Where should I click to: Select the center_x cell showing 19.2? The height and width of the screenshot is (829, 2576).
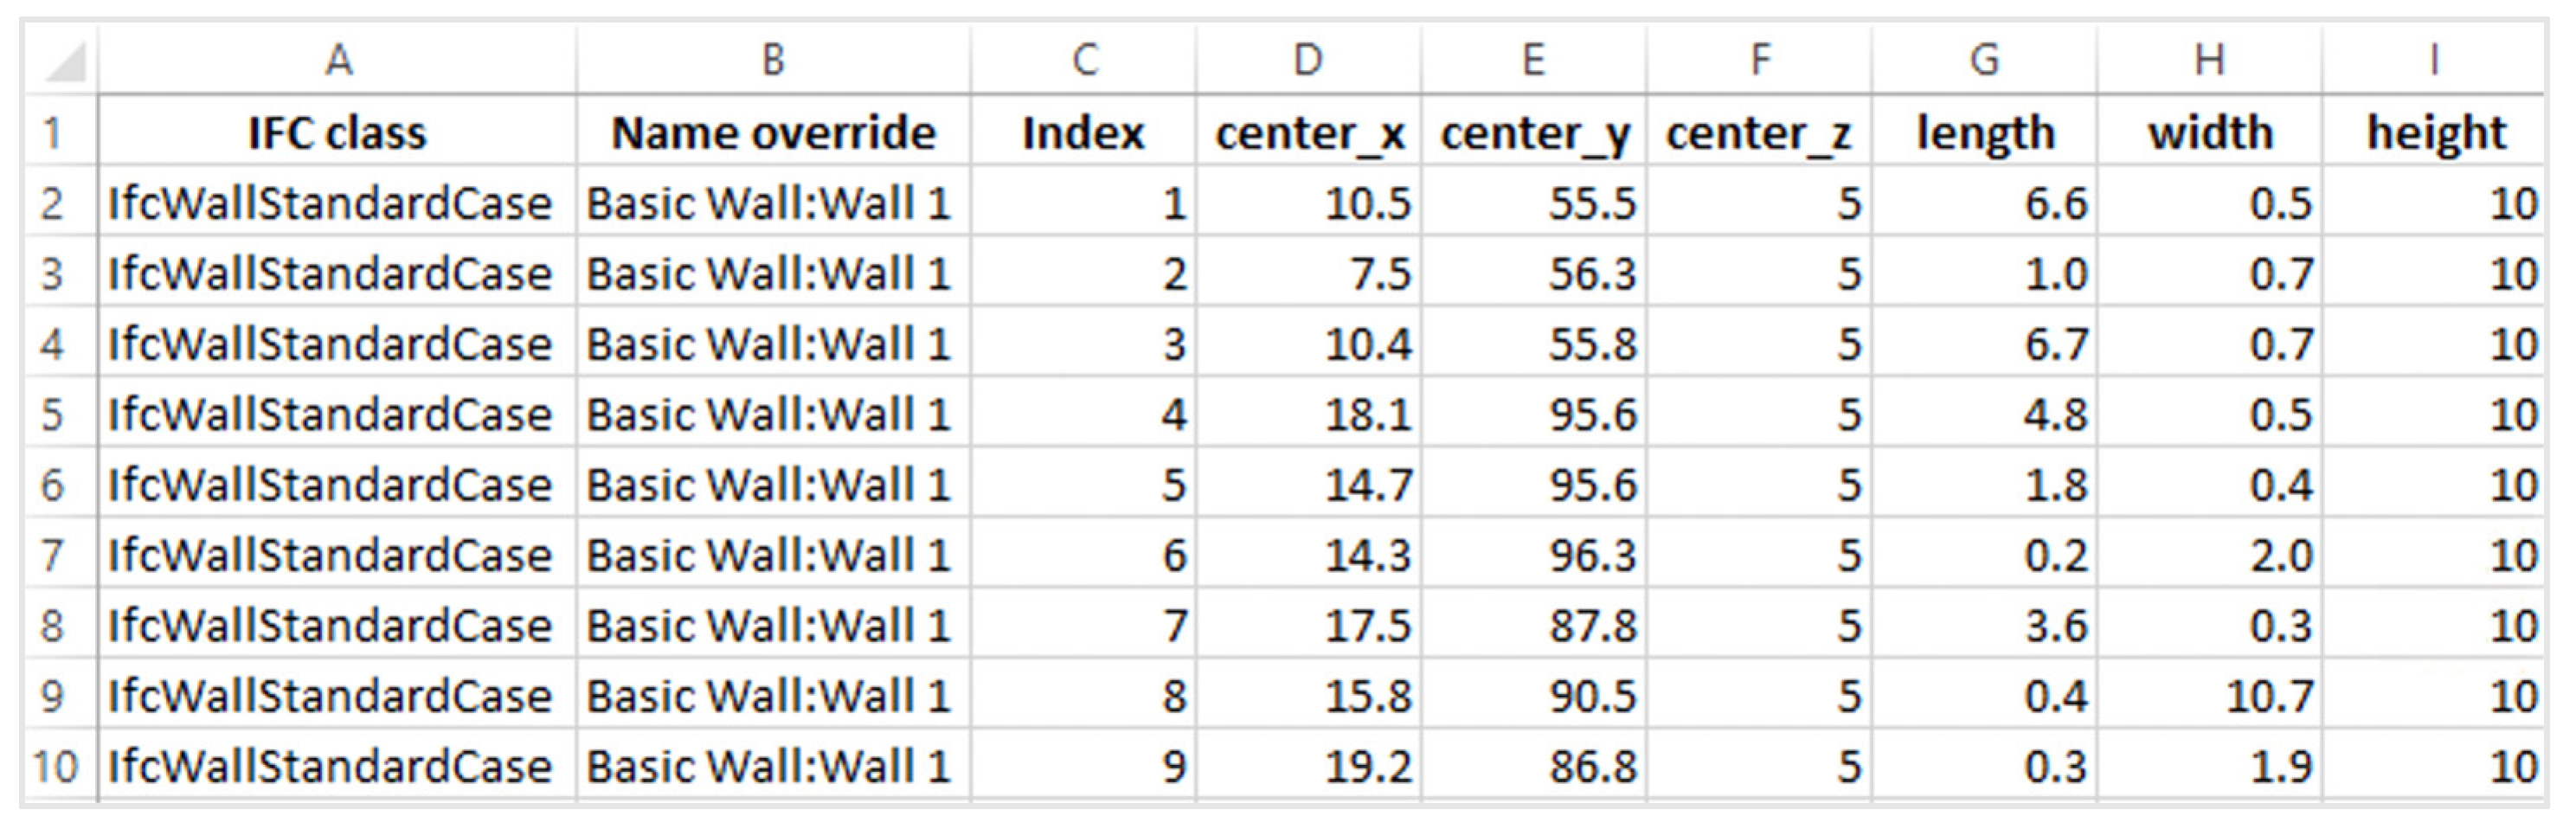(1309, 766)
